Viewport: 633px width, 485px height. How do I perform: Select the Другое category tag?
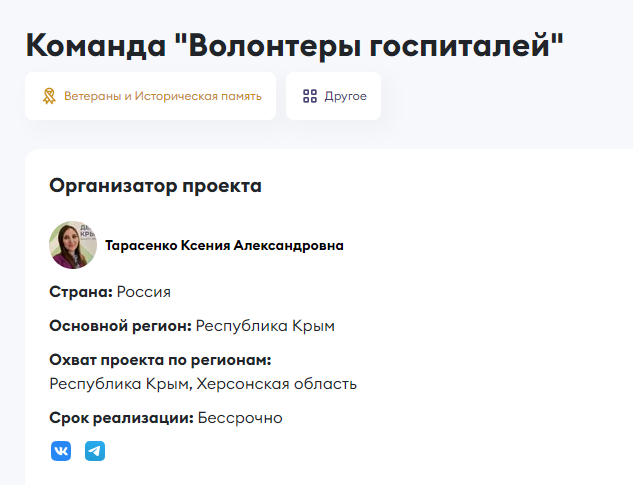tap(333, 96)
